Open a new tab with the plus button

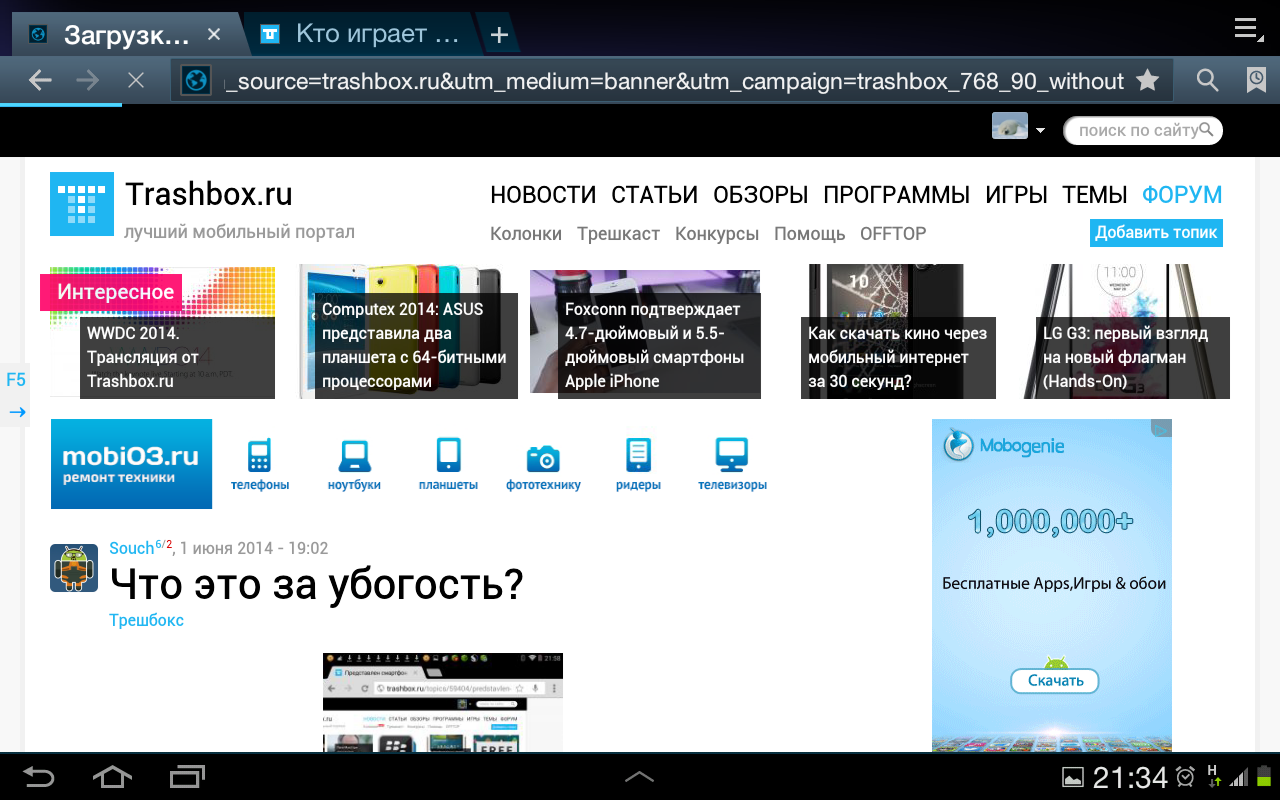[499, 36]
